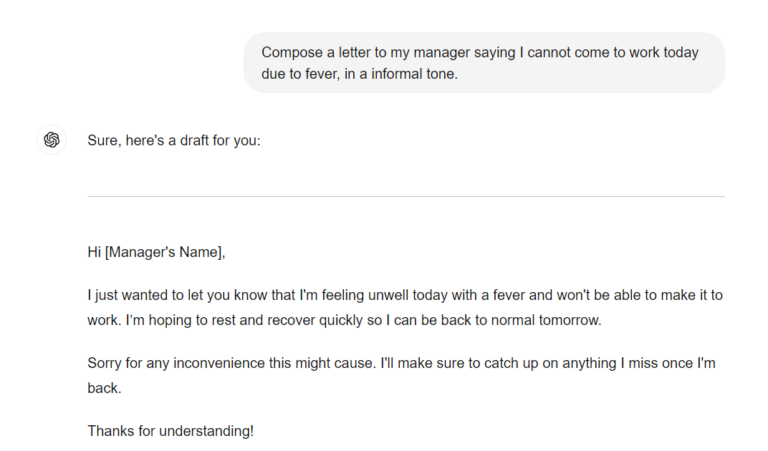Click the sentence "I'm hoping to rest and recover"
The image size is (768, 451).
[x=363, y=320]
